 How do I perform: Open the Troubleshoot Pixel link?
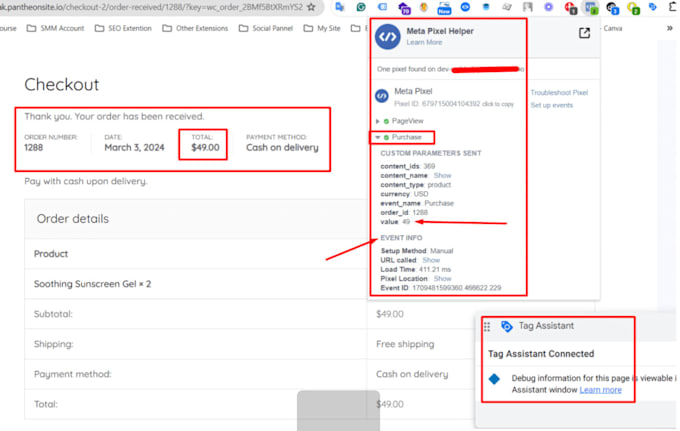pyautogui.click(x=559, y=93)
